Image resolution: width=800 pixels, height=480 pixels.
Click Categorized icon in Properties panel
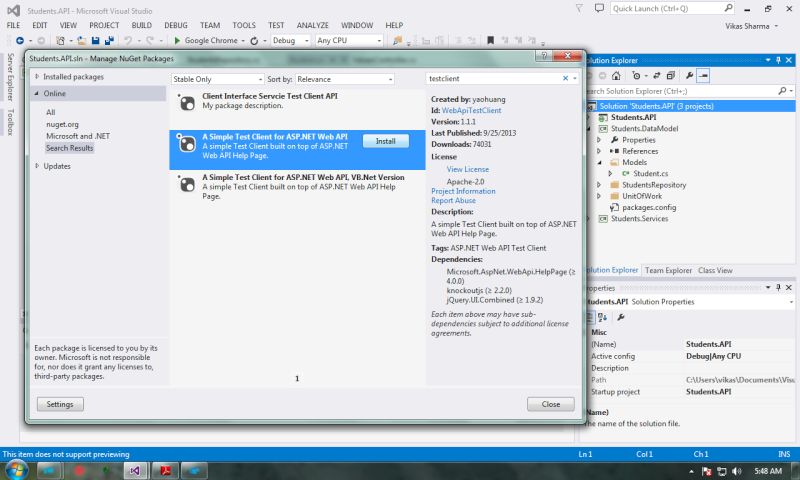click(x=590, y=317)
